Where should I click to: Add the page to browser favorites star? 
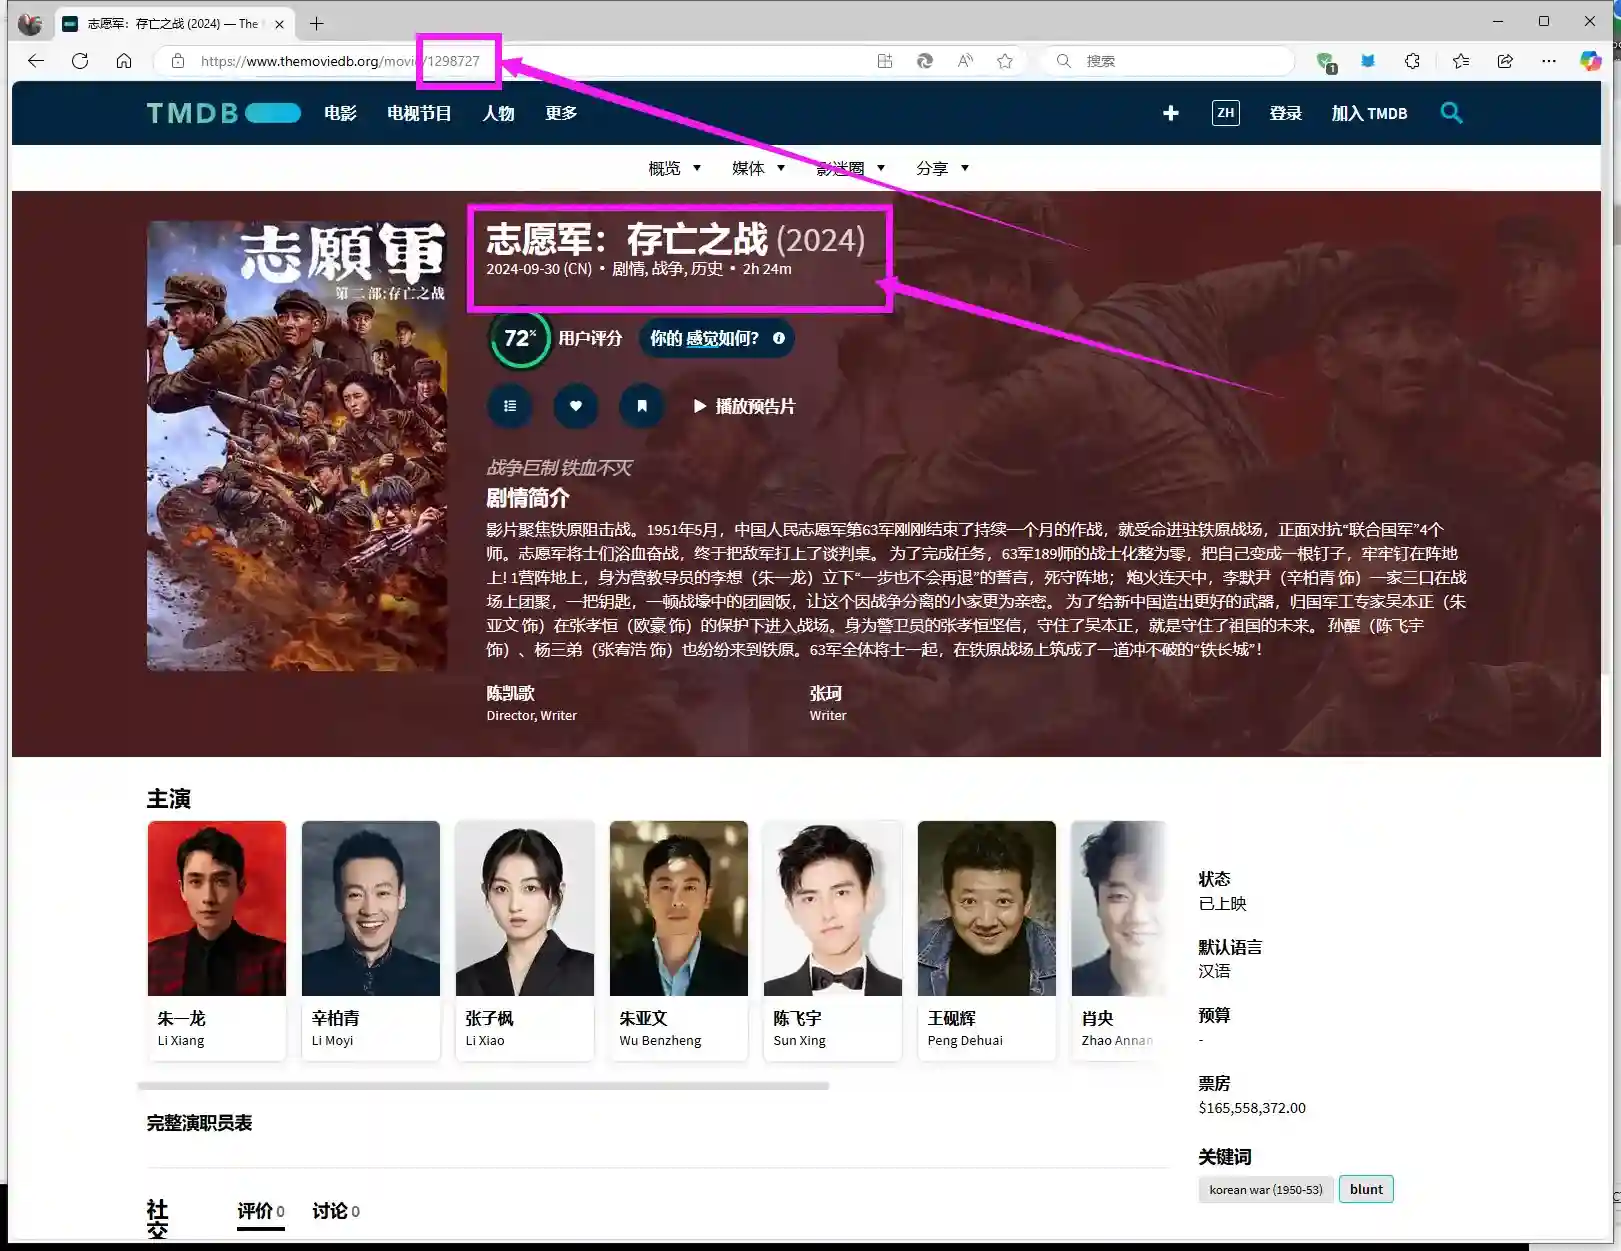pos(1005,60)
